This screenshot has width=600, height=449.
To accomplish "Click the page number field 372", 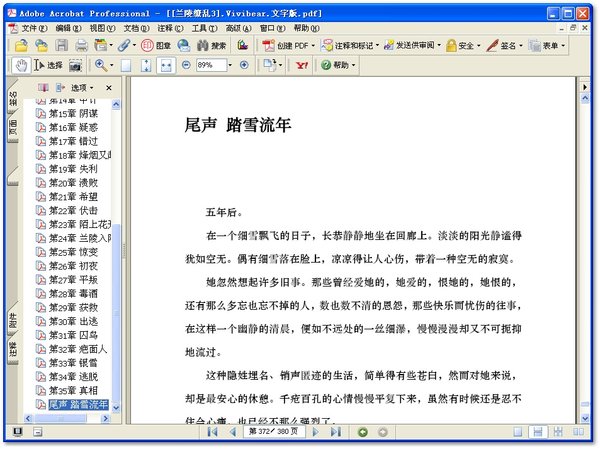I will pos(274,432).
